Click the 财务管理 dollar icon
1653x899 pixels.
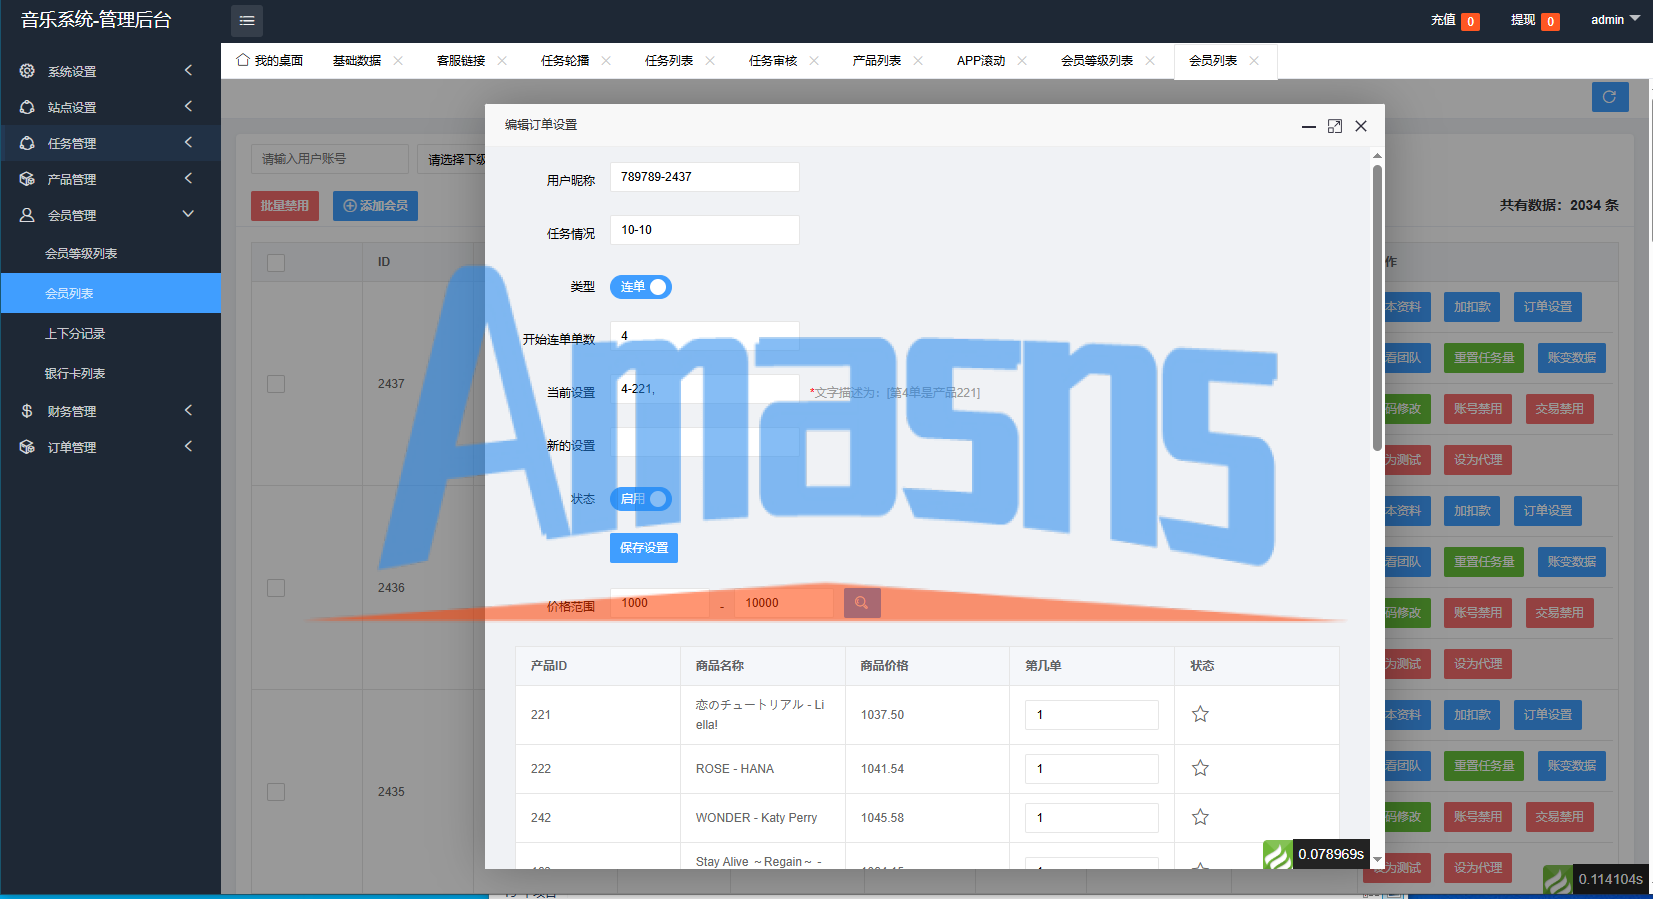point(27,411)
